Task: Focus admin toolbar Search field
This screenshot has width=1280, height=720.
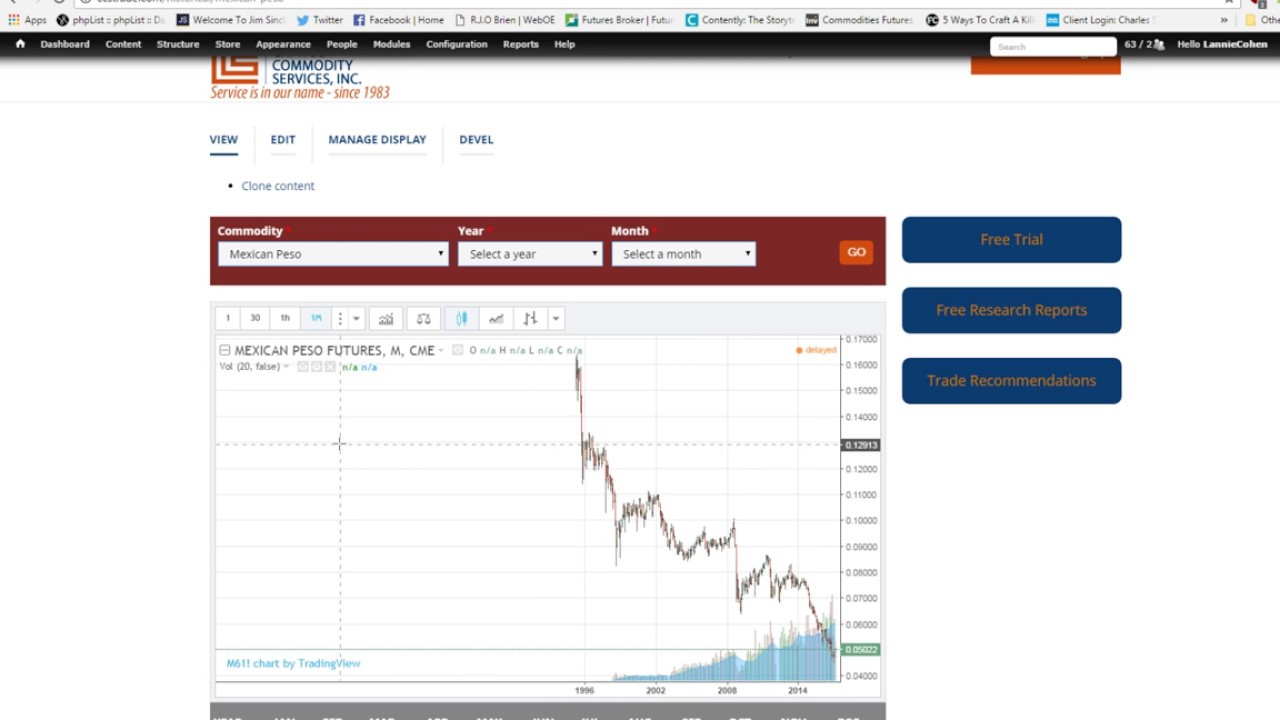Action: click(x=1053, y=46)
